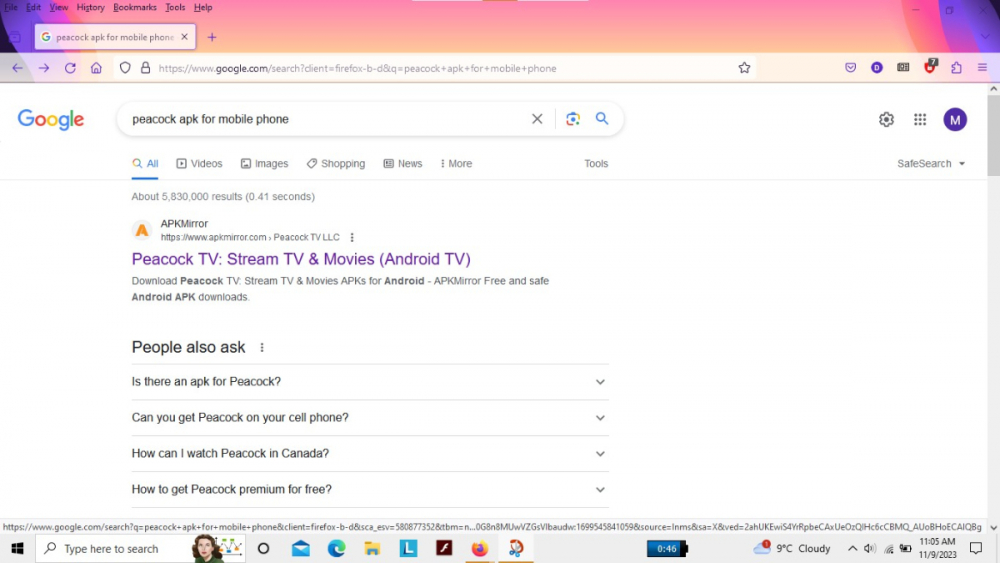The height and width of the screenshot is (563, 1000).
Task: Expand 'How can I watch Peacock in Canada?'
Action: 370,453
